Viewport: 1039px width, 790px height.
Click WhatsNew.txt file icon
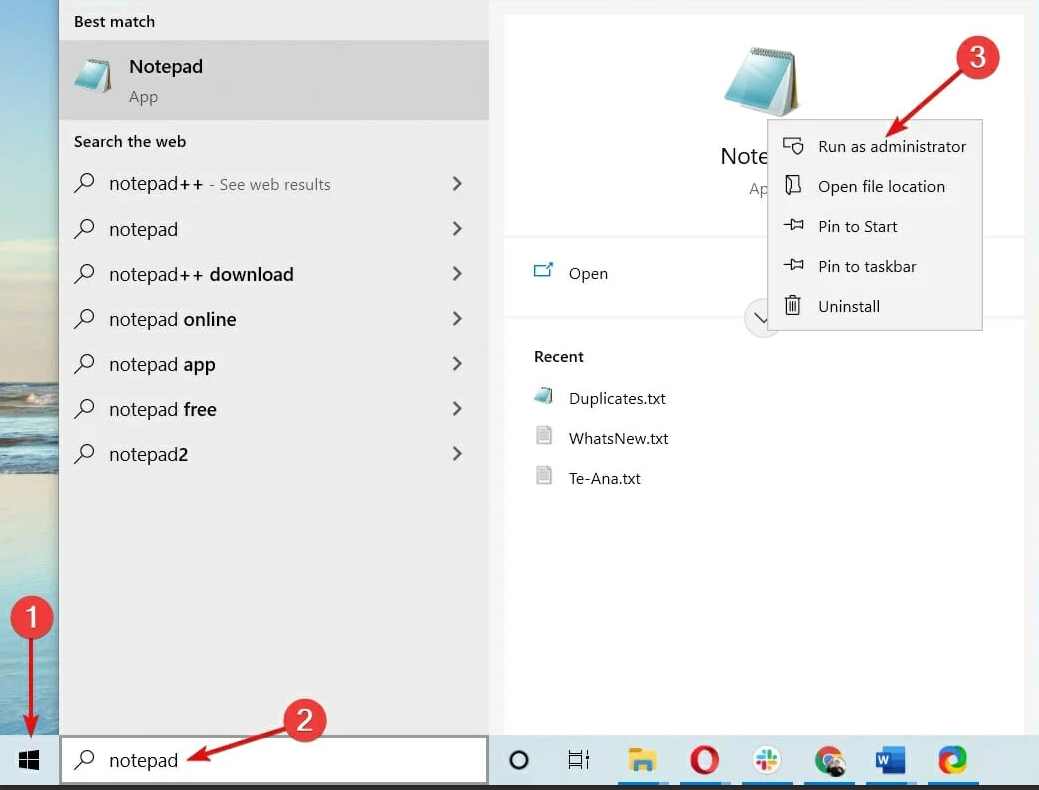[x=543, y=435]
